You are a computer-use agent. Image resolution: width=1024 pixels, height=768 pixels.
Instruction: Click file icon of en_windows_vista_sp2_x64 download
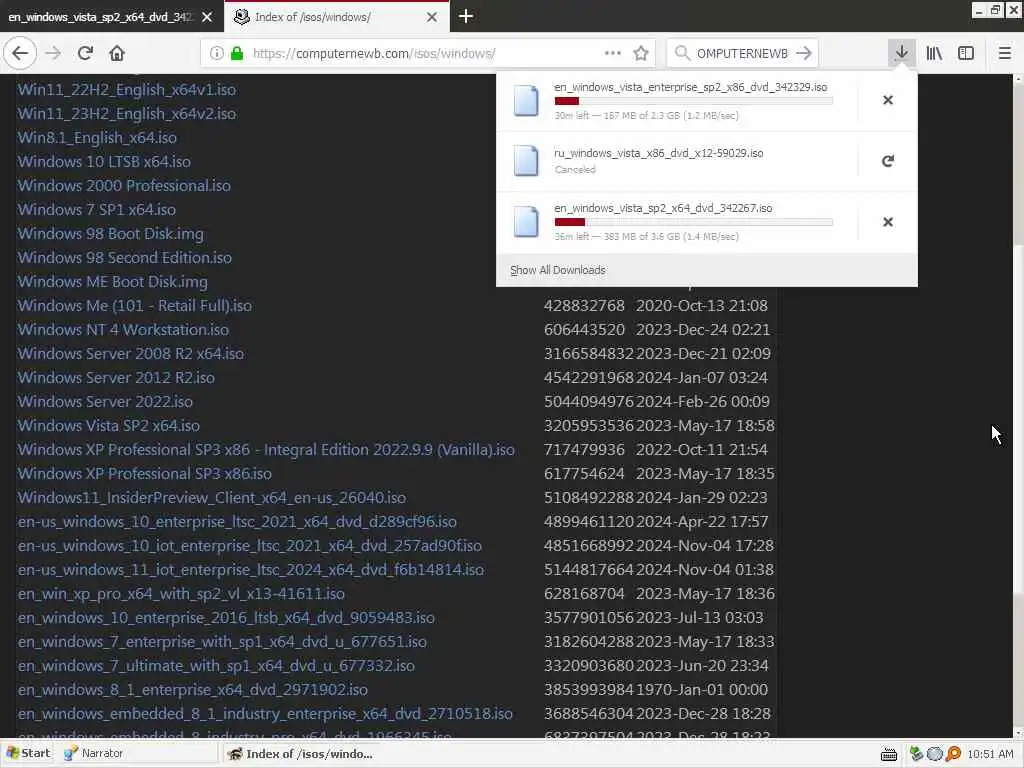[x=526, y=222]
